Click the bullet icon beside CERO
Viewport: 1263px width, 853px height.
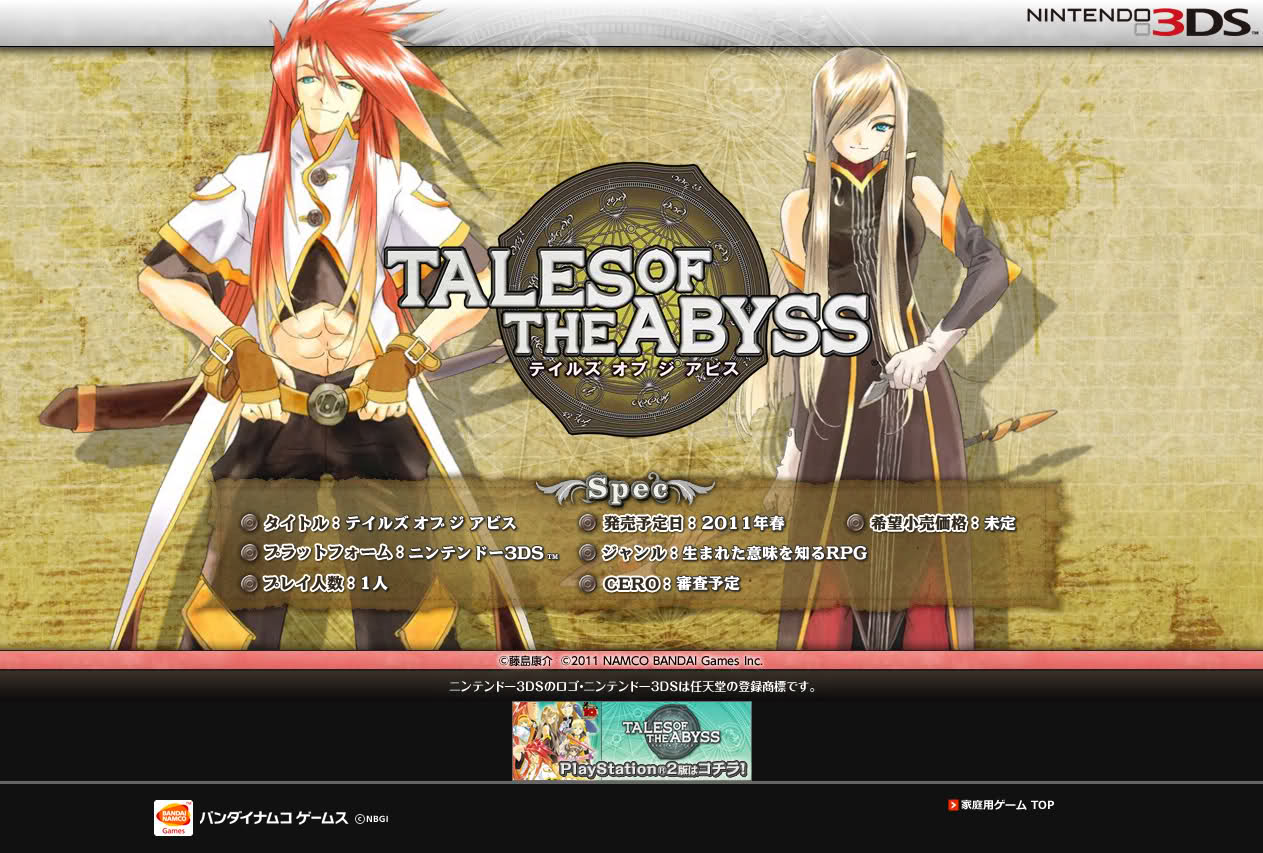(x=588, y=582)
